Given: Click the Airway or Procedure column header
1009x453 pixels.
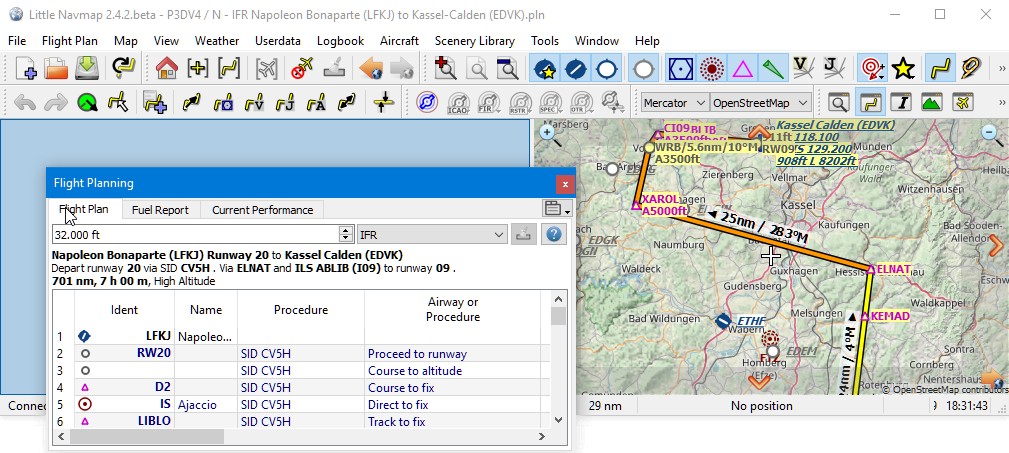Looking at the screenshot, I should pyautogui.click(x=452, y=310).
